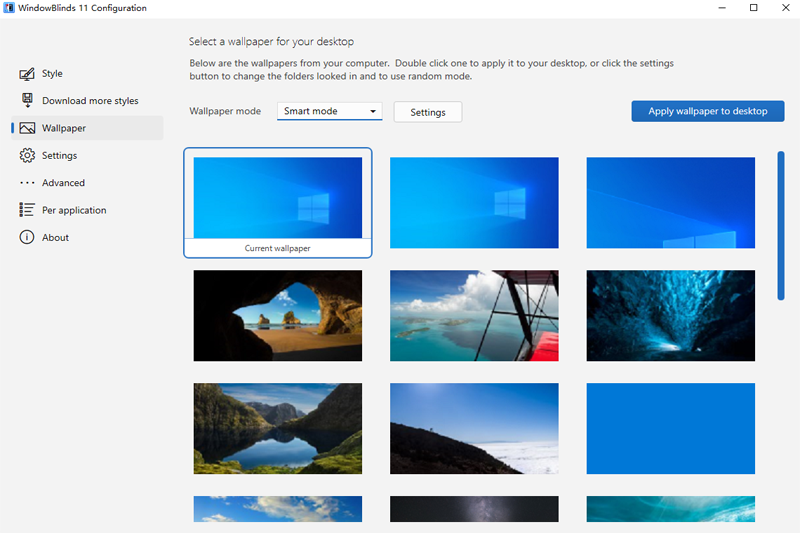Open the Wallpaper mode dropdown
Screen dimensions: 800x533
329,112
